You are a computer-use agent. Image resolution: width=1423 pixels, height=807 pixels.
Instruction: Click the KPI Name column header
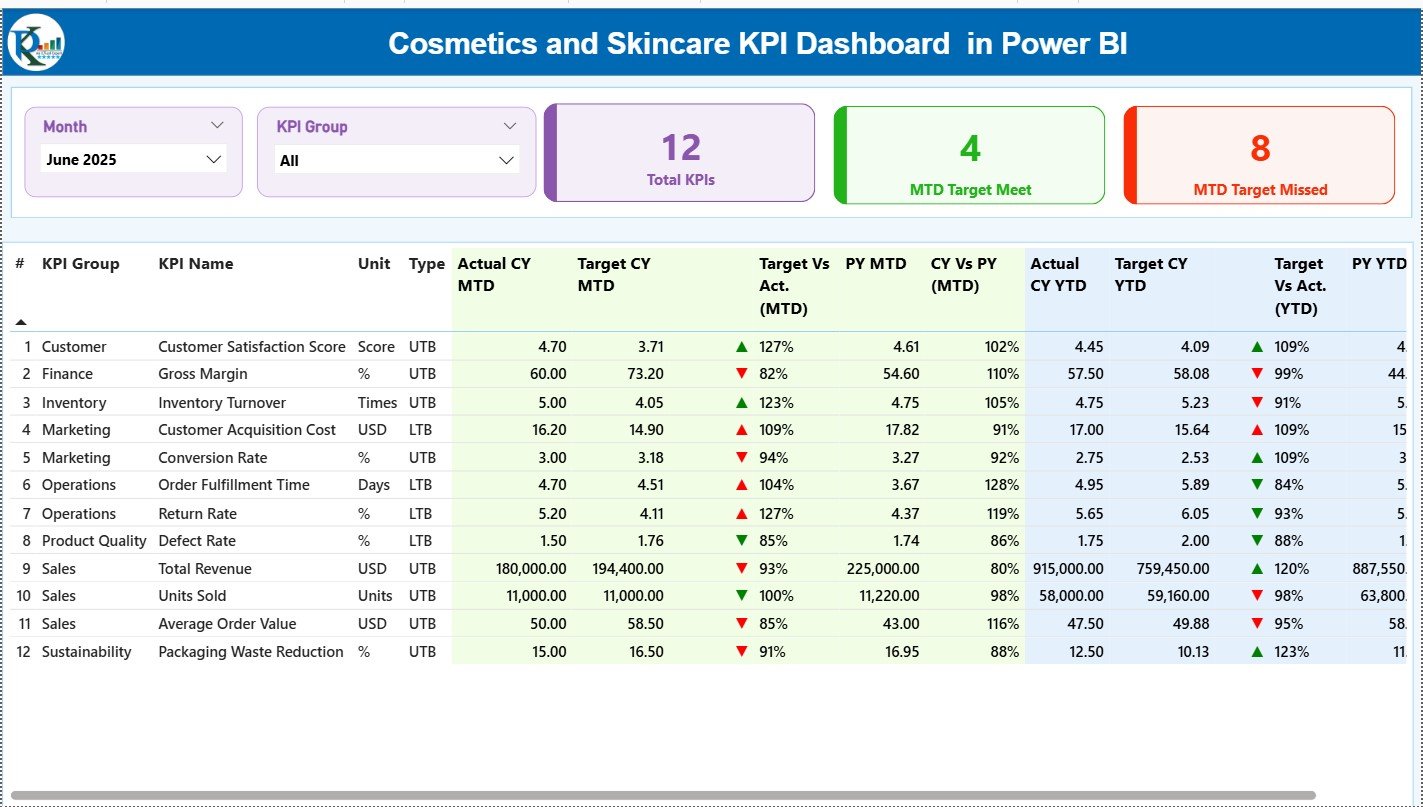(x=194, y=264)
